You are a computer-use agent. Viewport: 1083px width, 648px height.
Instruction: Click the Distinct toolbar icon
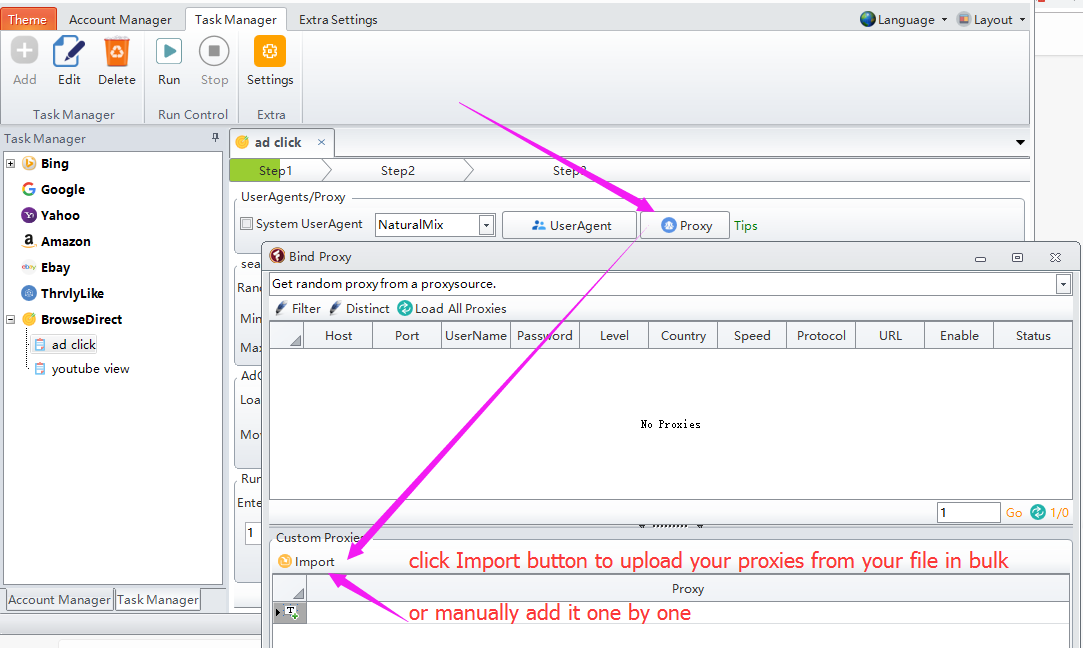(x=335, y=308)
